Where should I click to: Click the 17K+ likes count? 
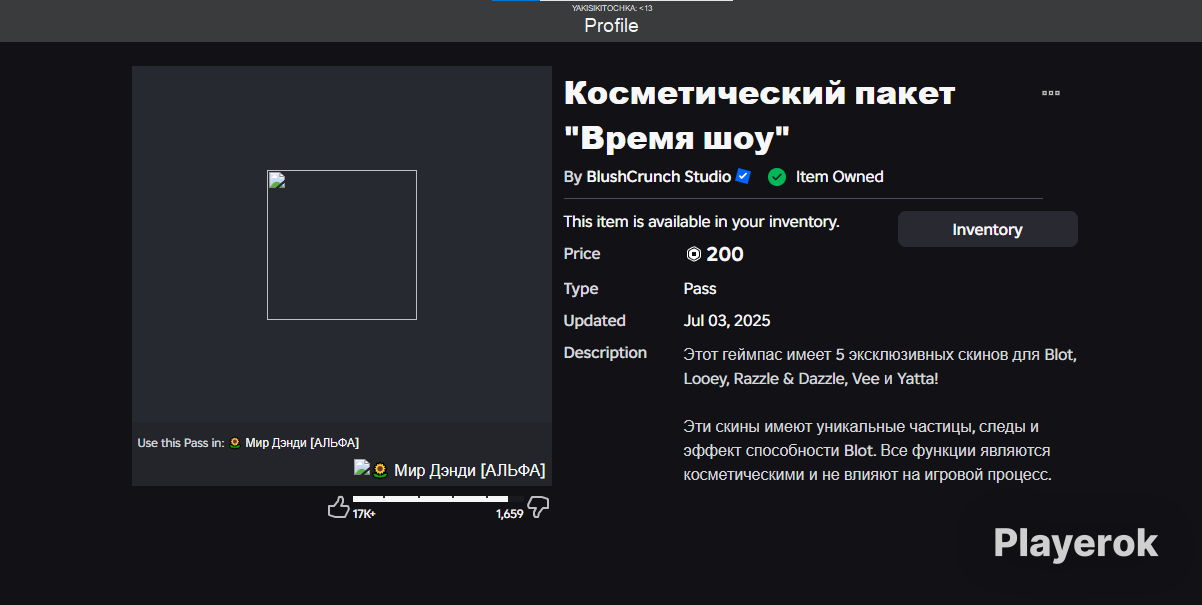(x=364, y=514)
